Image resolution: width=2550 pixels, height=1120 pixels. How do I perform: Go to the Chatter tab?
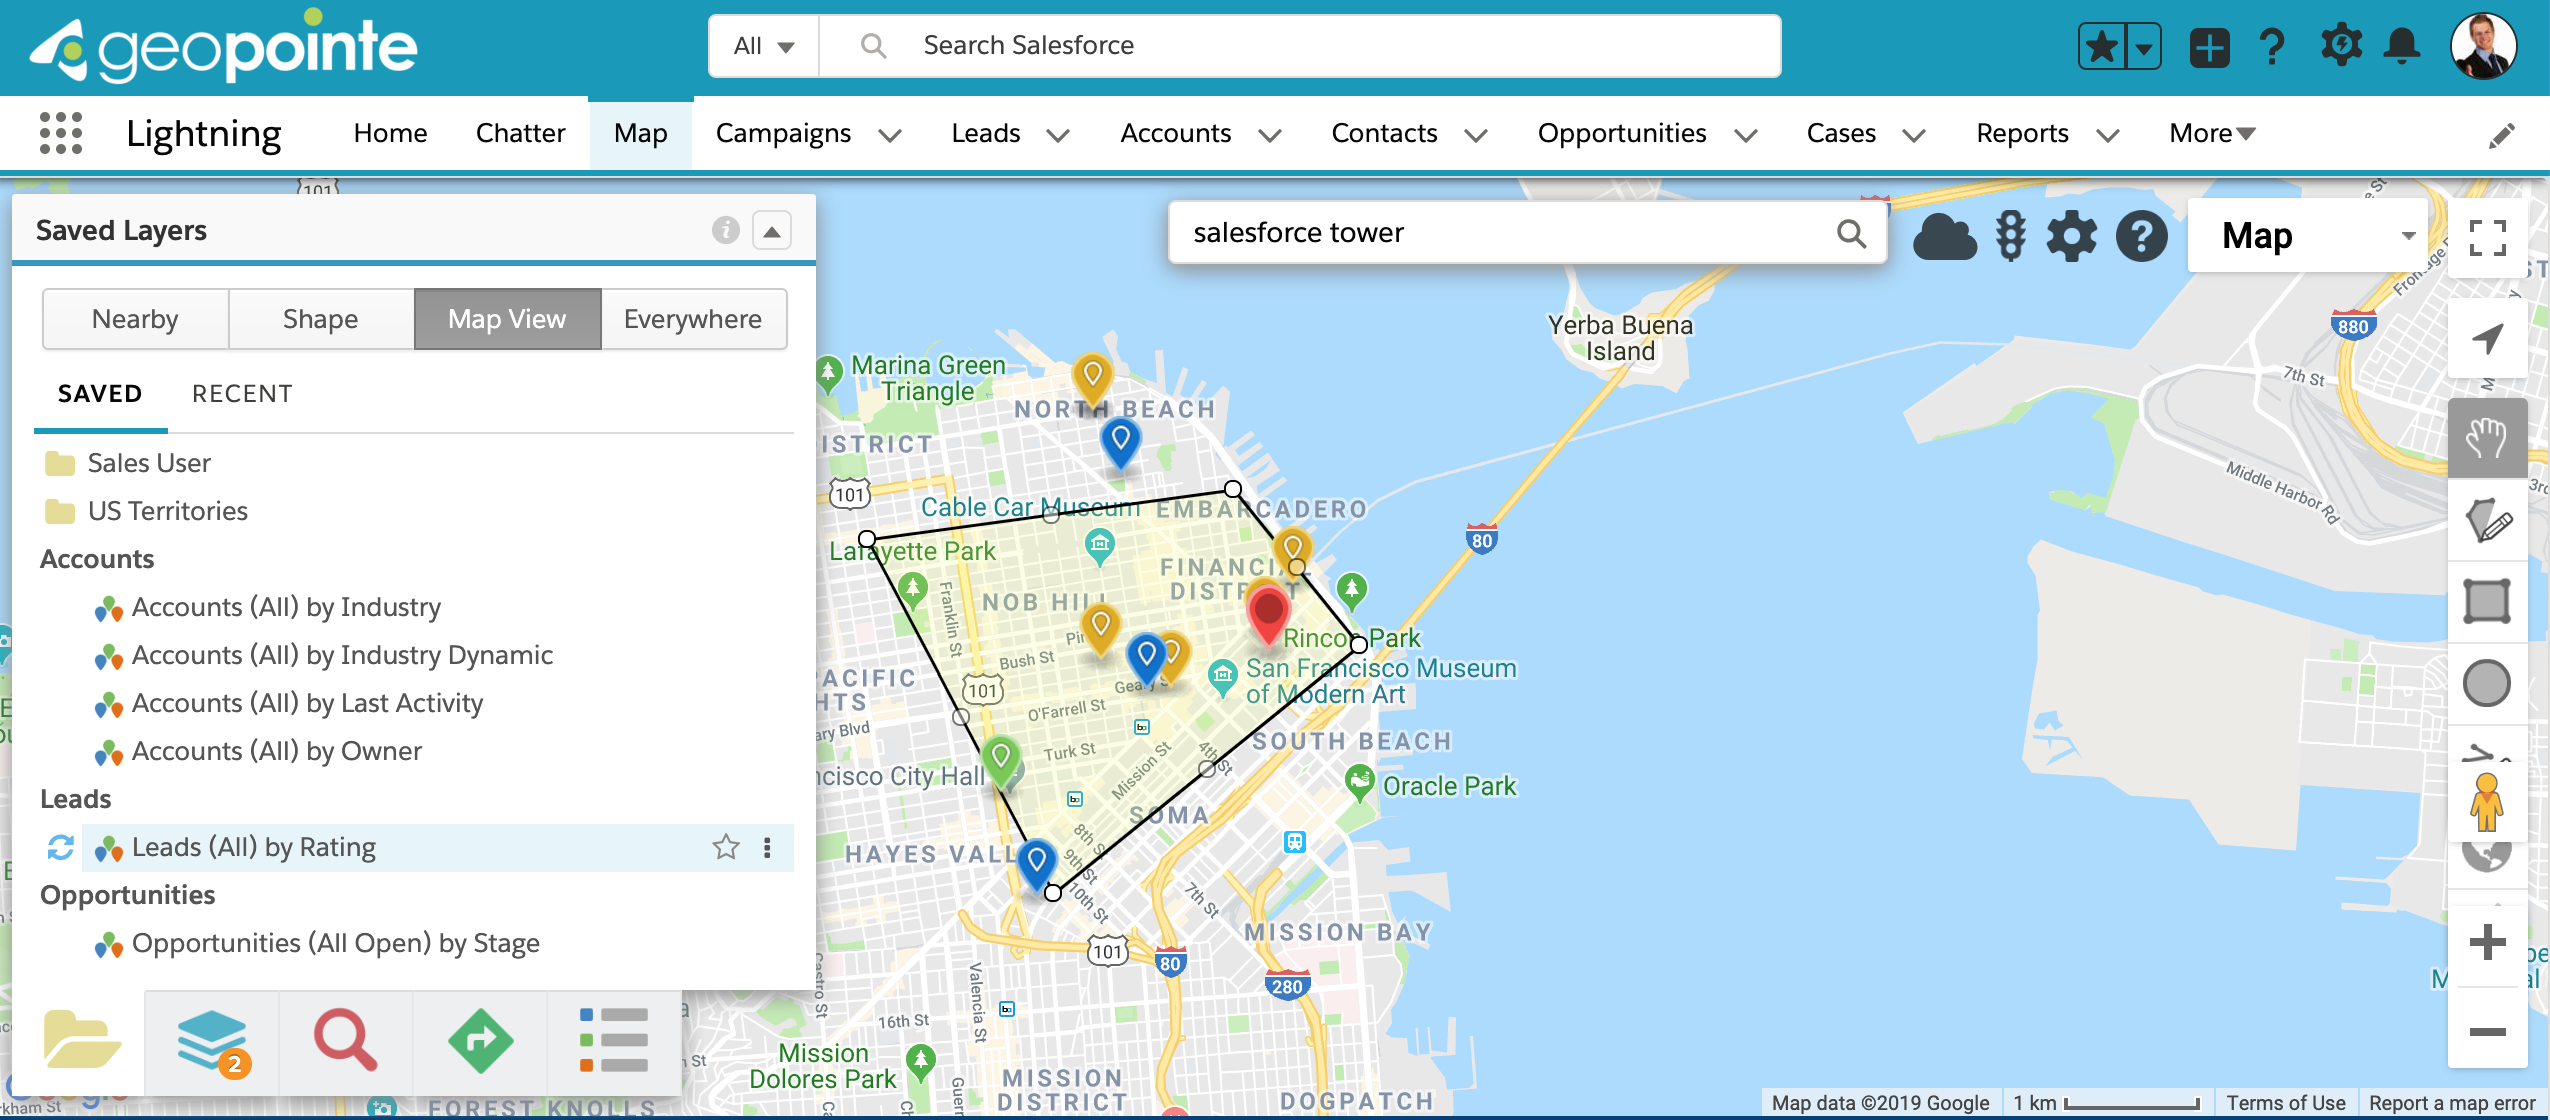pos(520,133)
